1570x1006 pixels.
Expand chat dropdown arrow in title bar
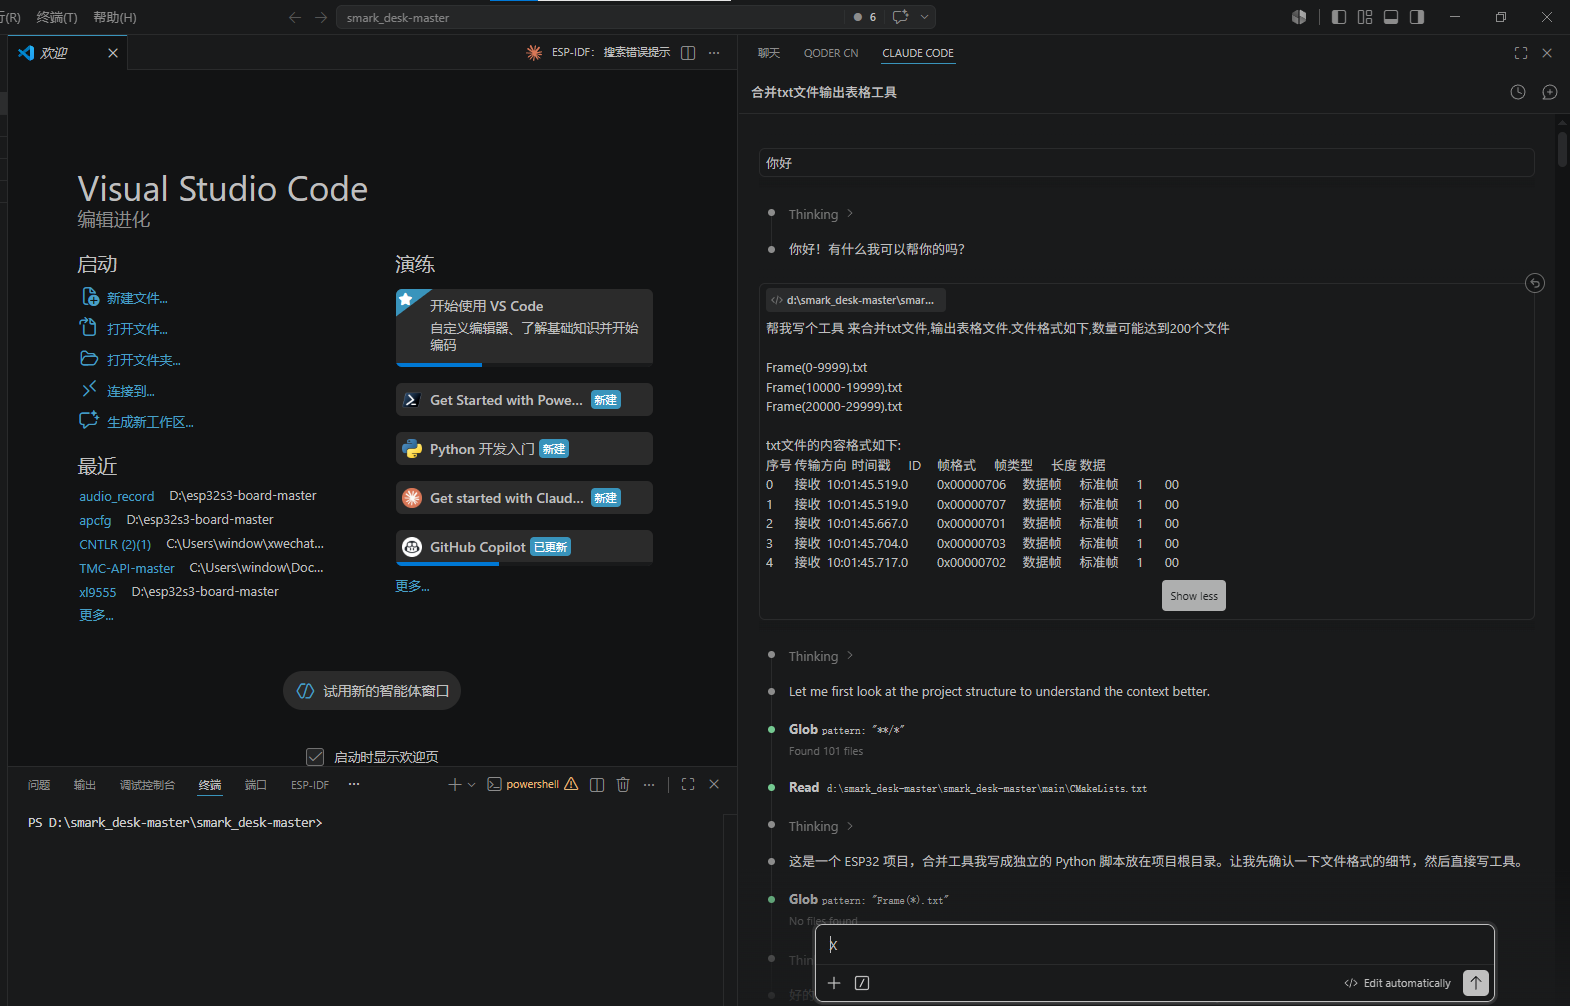pyautogui.click(x=925, y=17)
